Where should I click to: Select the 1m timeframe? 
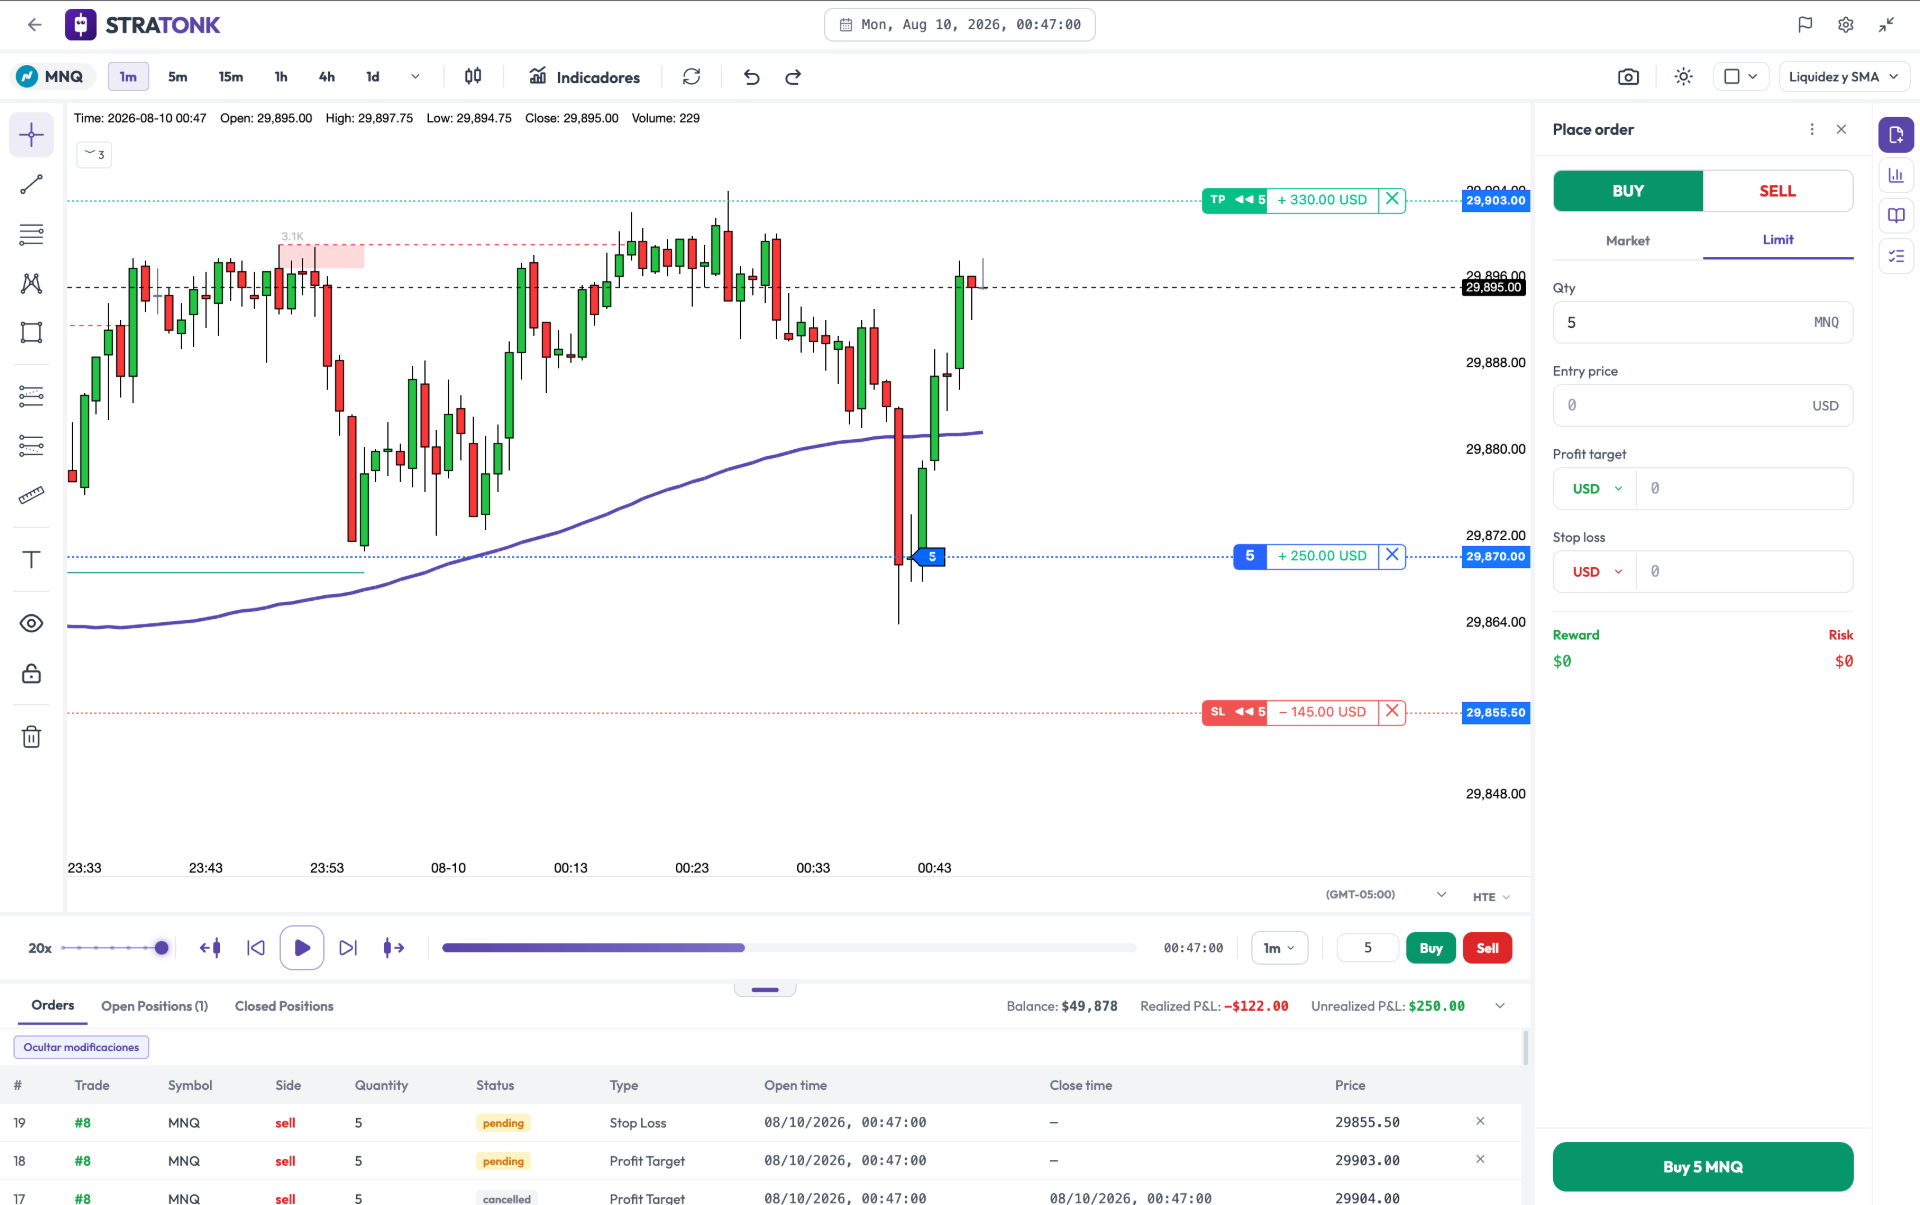point(128,77)
